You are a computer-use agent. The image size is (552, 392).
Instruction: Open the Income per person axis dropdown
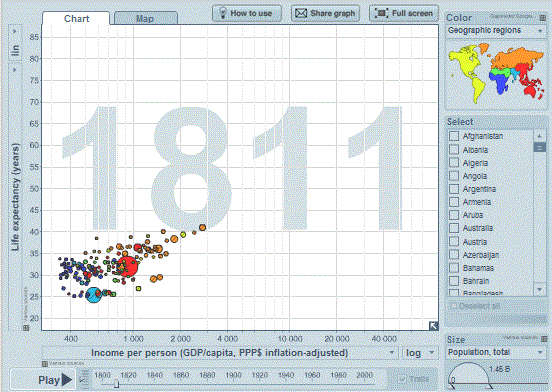220,353
